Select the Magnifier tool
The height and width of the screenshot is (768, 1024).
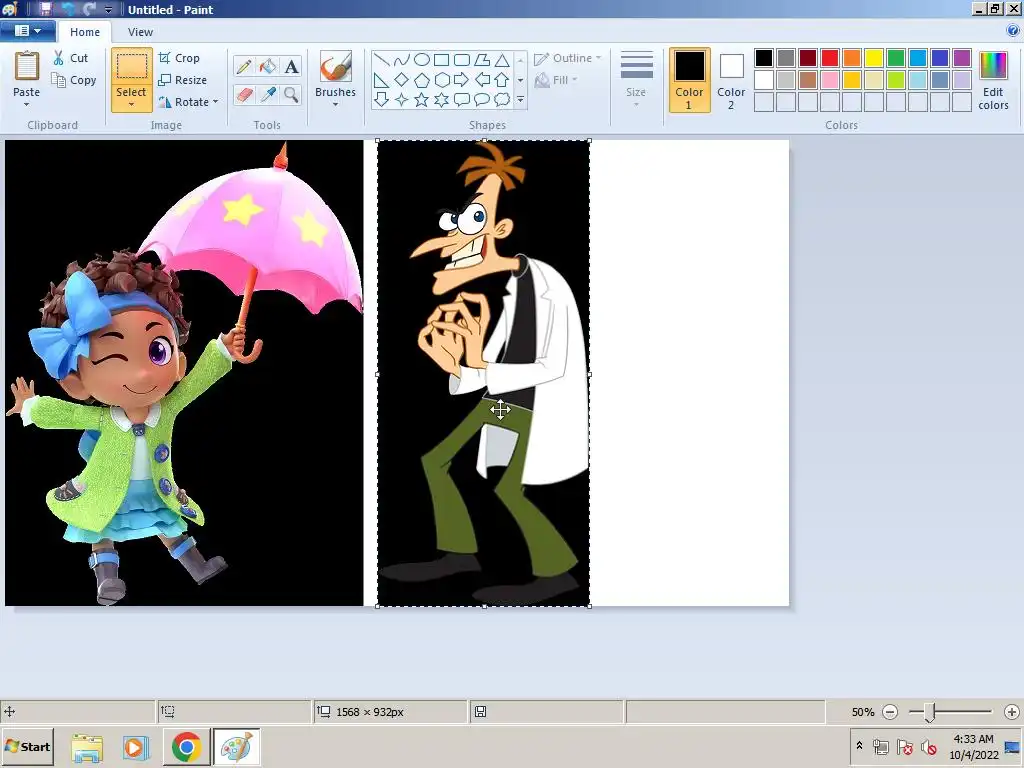291,95
